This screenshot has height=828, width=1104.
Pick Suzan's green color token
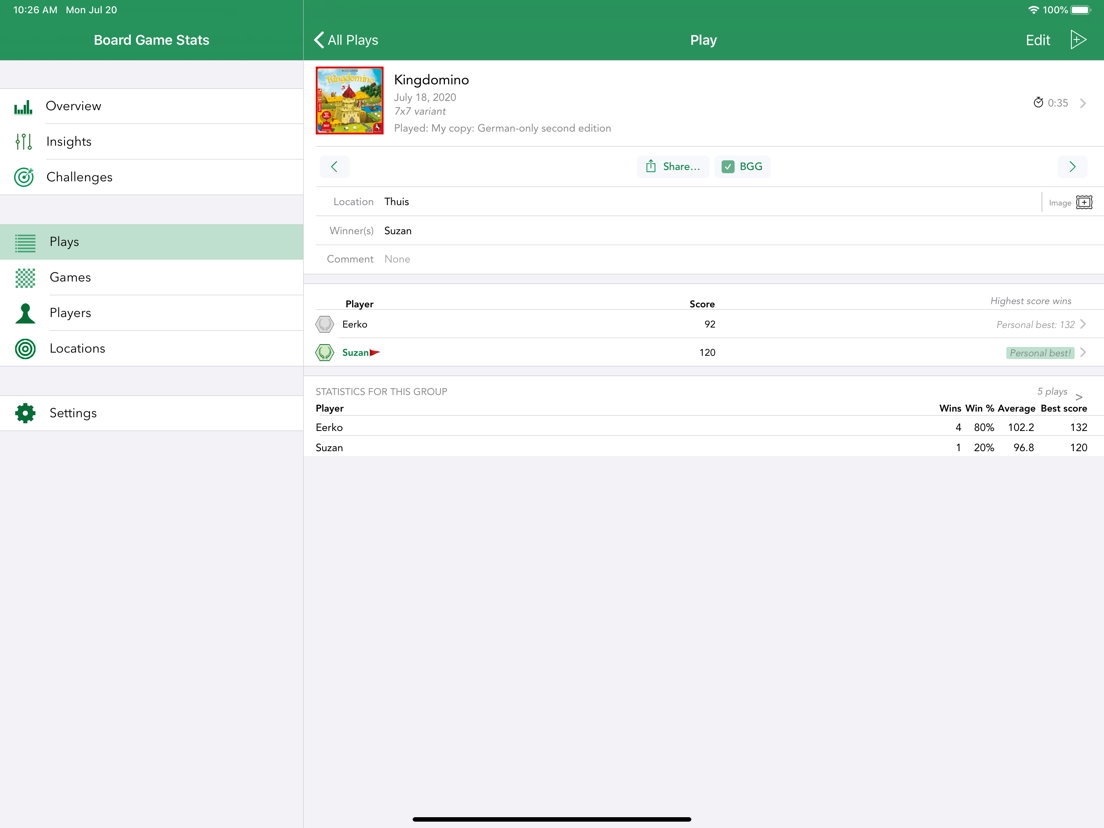[x=324, y=352]
